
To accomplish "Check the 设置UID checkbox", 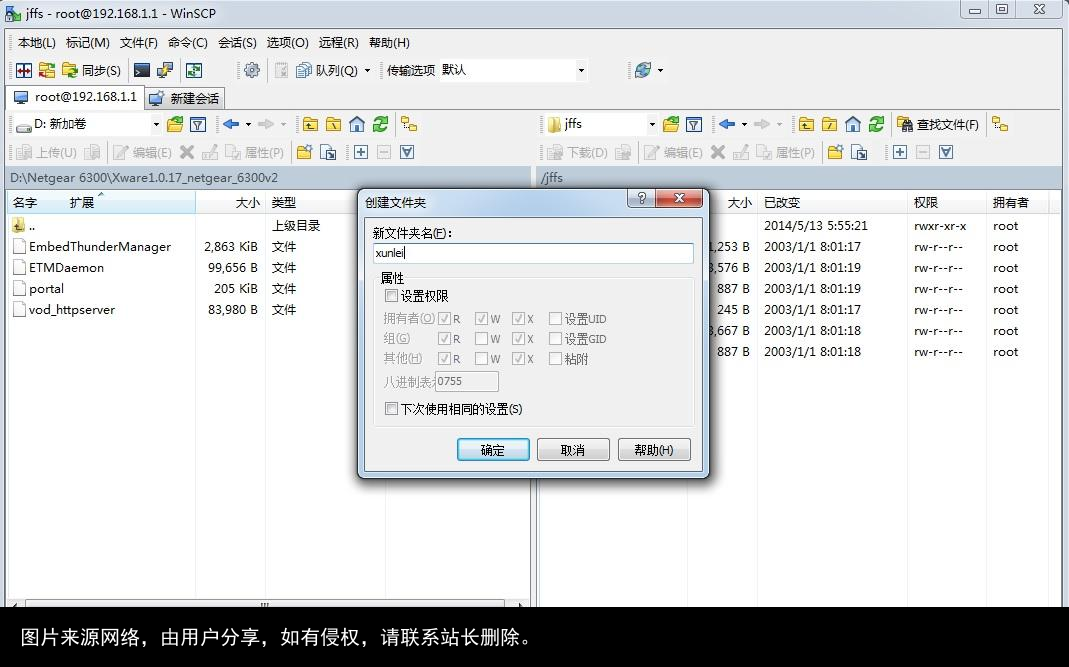I will (x=556, y=318).
